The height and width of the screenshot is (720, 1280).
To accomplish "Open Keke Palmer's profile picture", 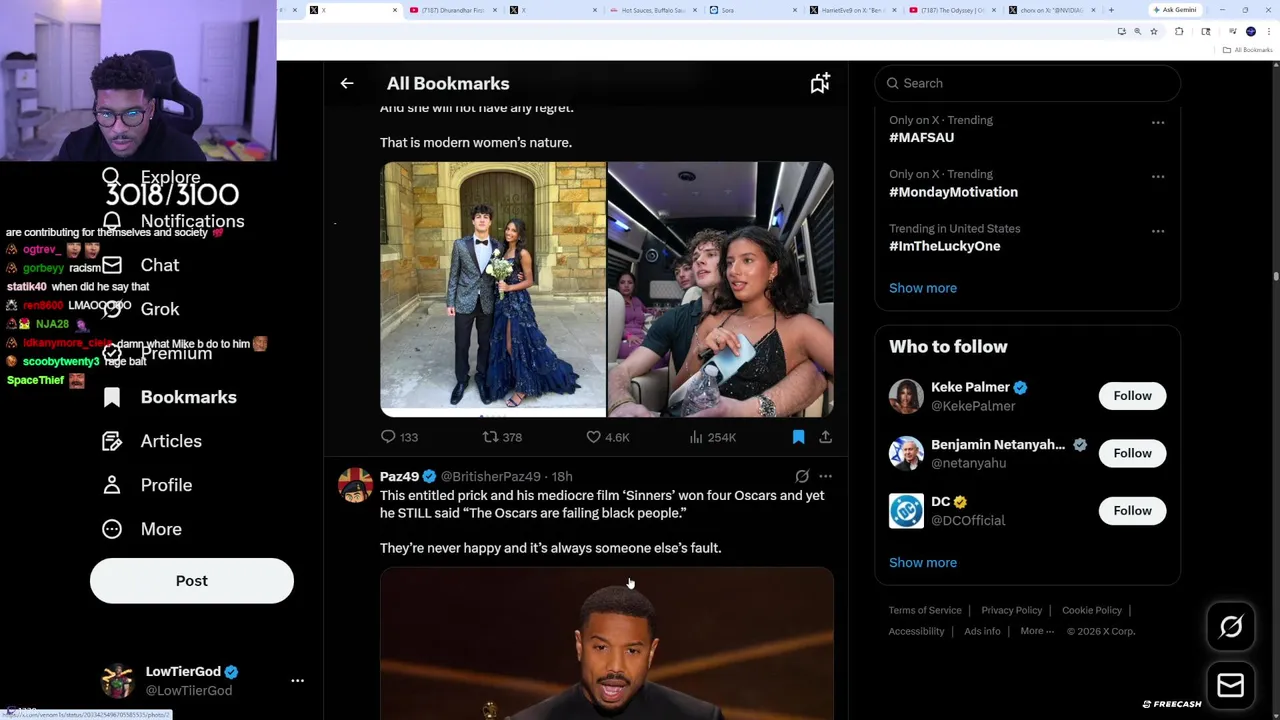I will (906, 396).
